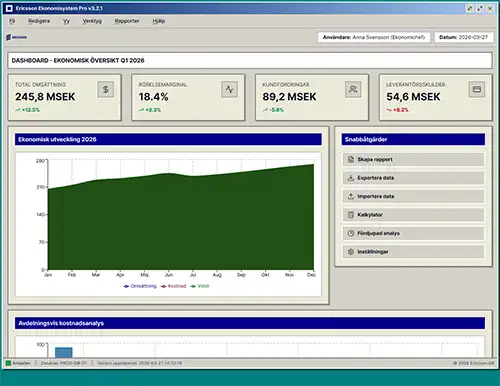Click the Snabbåtgärder panel header

coord(413,139)
